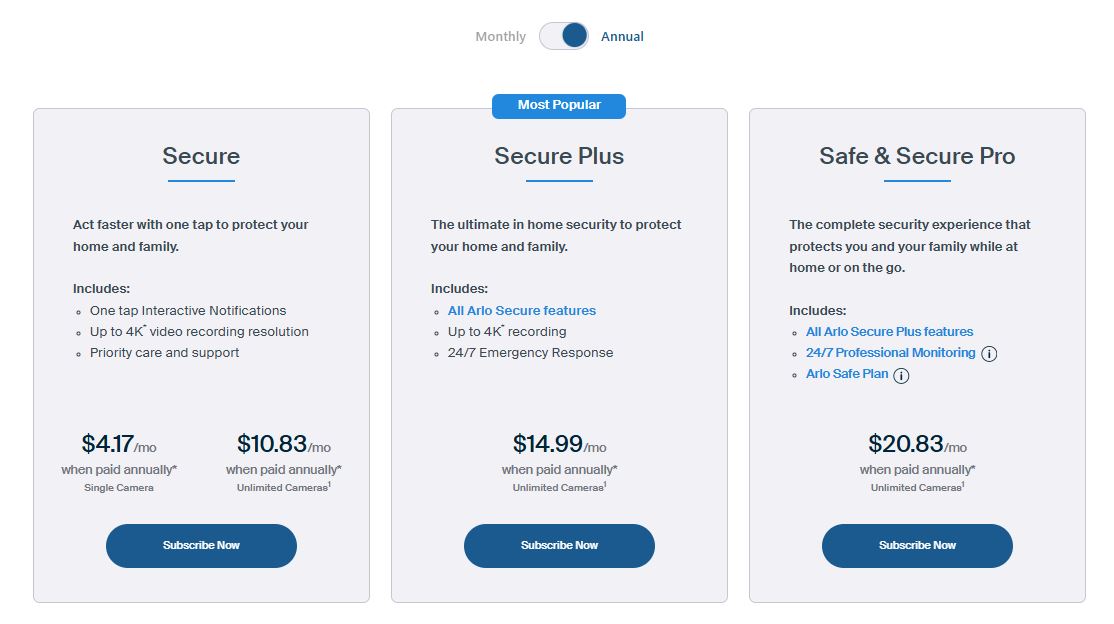Image resolution: width=1114 pixels, height=624 pixels.
Task: Click the Monthly label next to the switch
Action: click(500, 36)
